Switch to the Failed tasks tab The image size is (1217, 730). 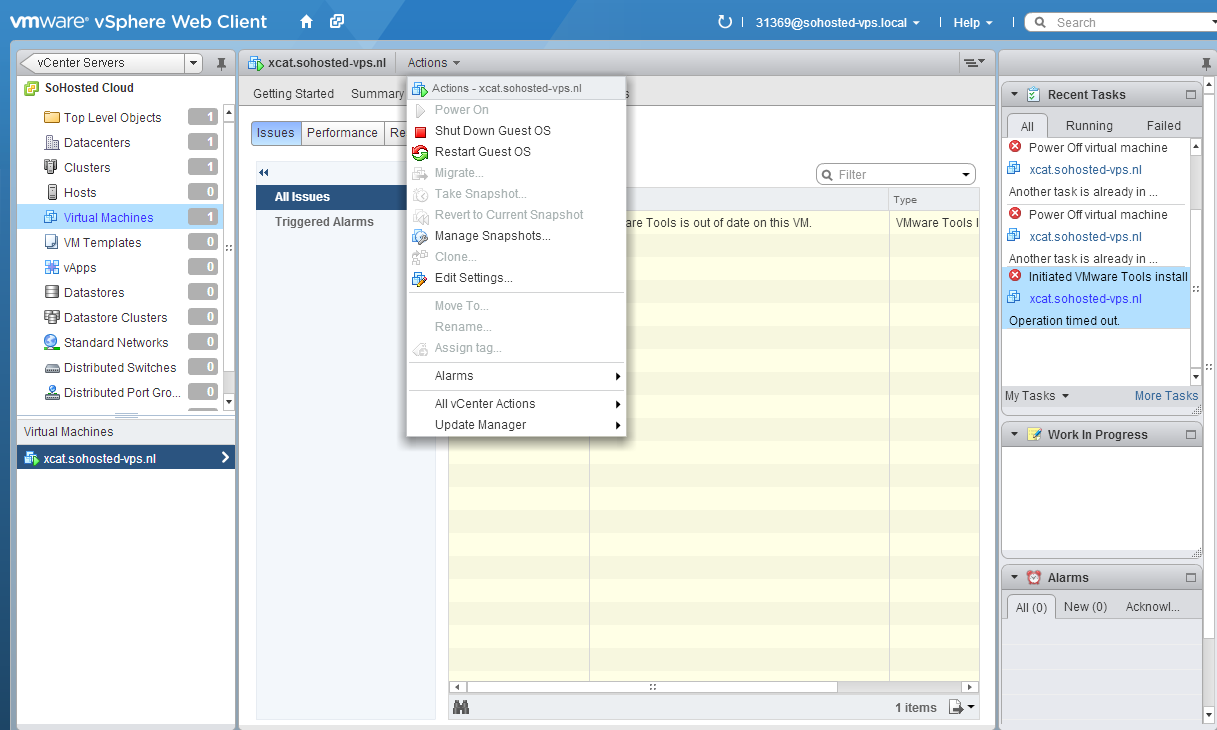tap(1163, 126)
